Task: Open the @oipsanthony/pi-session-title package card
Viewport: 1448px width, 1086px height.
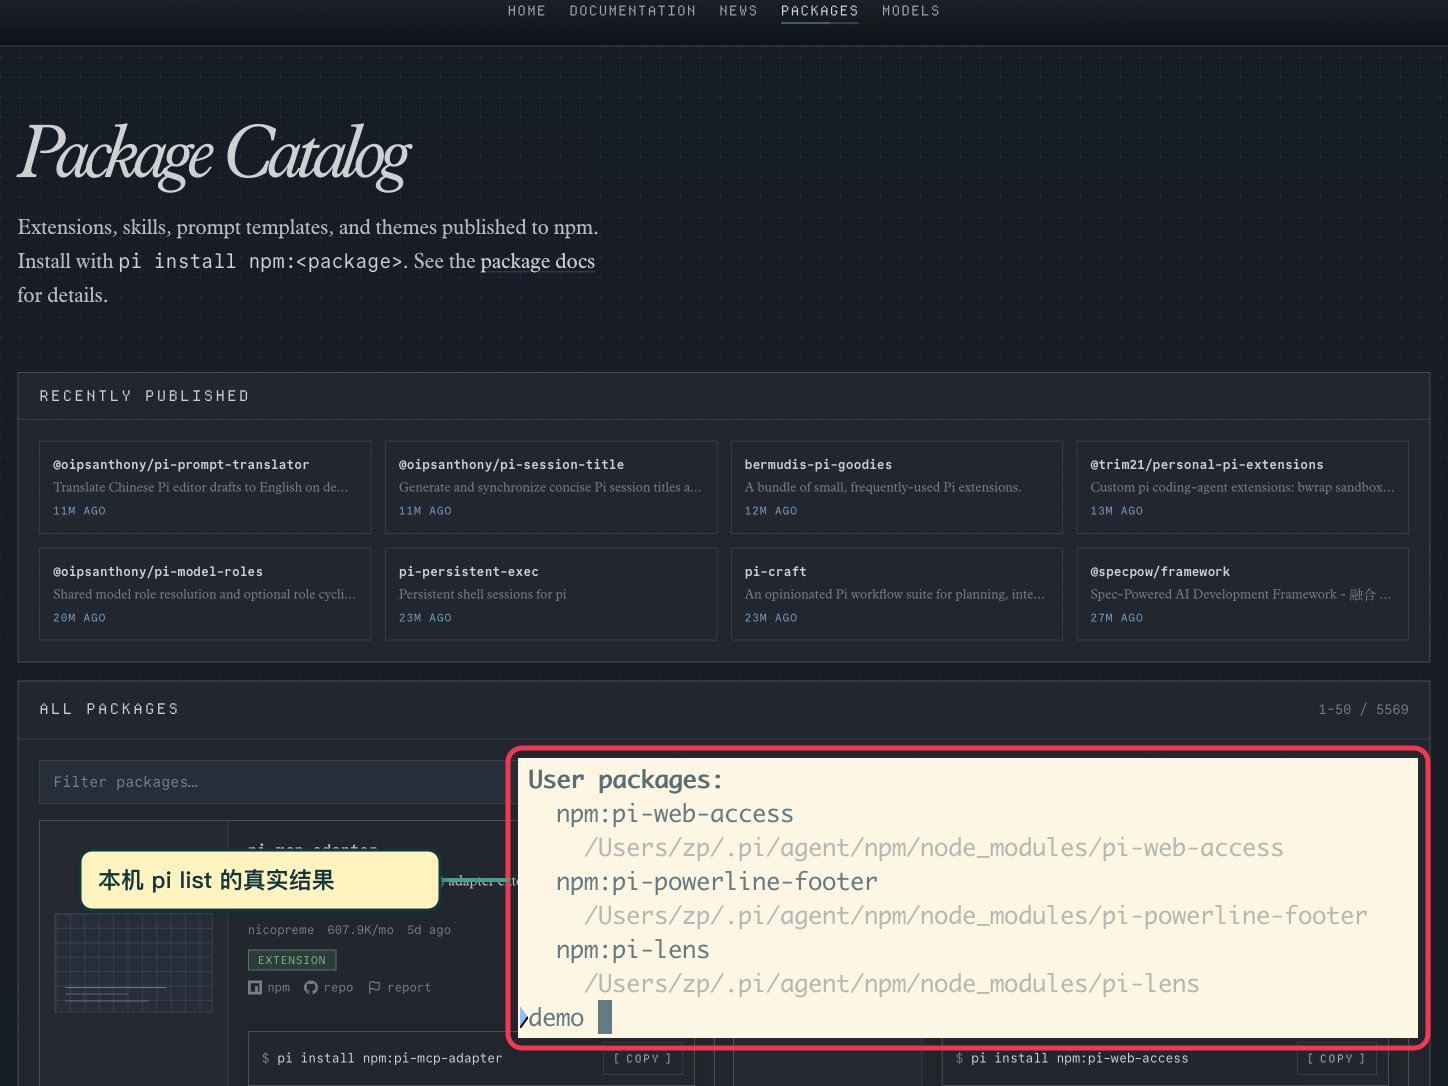Action: [x=551, y=487]
